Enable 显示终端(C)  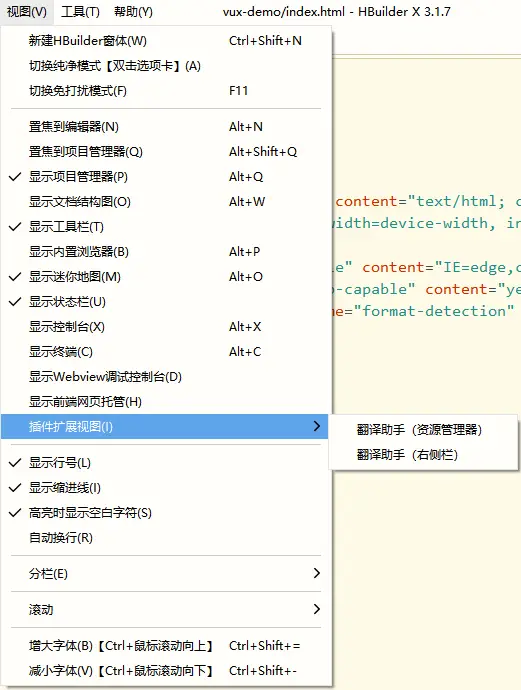tap(165, 352)
